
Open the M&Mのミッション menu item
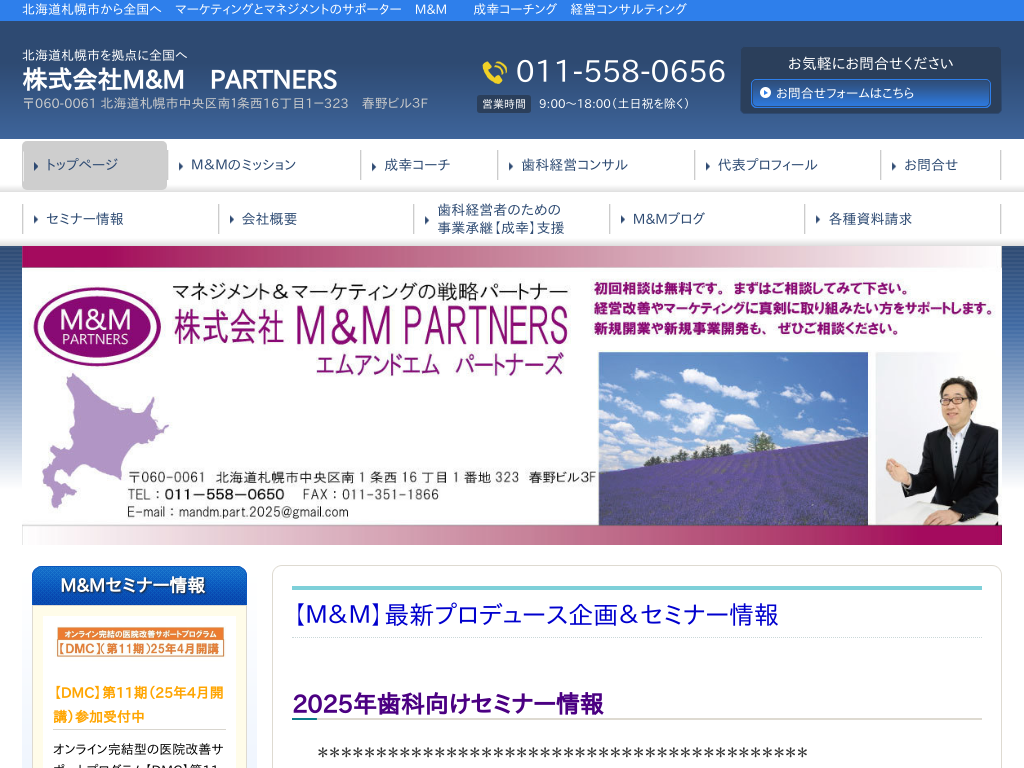pos(264,165)
